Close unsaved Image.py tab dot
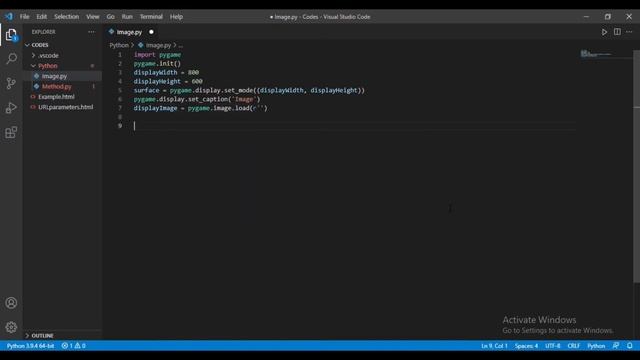This screenshot has width=640, height=360. click(x=151, y=32)
